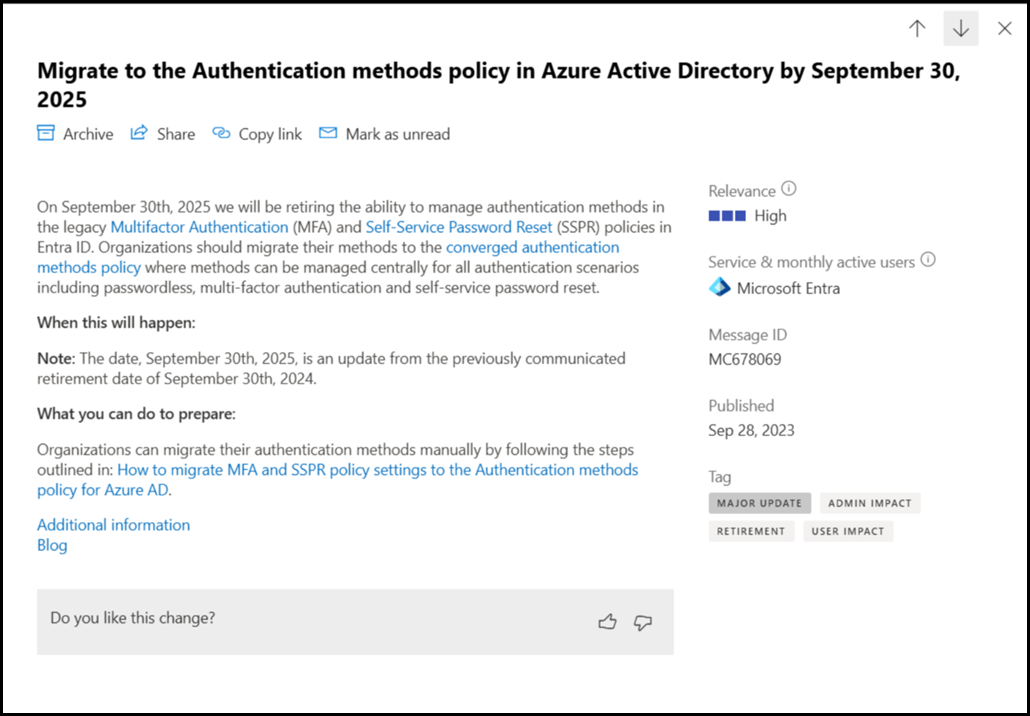Open How to migrate MFA and SSPR link
1030x716 pixels.
(377, 469)
